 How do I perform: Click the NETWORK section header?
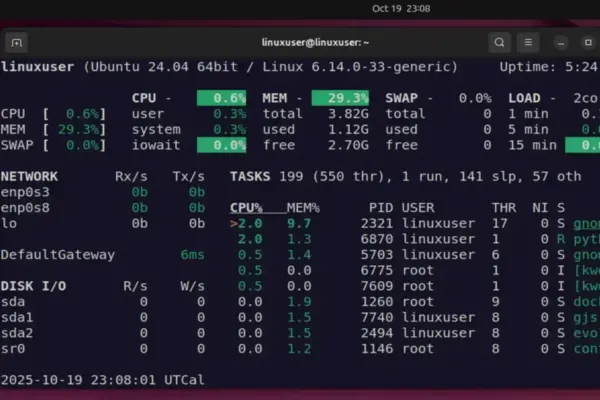pos(29,176)
